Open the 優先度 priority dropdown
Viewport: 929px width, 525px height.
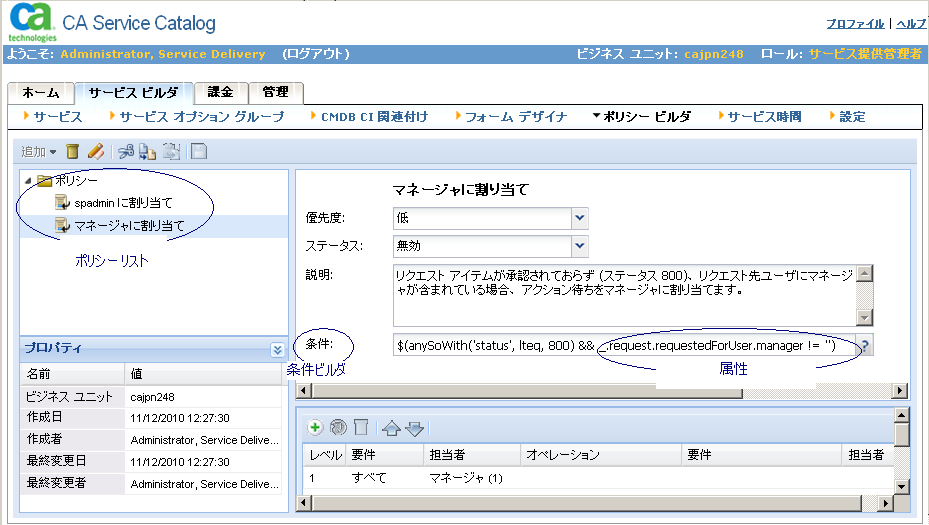point(579,218)
